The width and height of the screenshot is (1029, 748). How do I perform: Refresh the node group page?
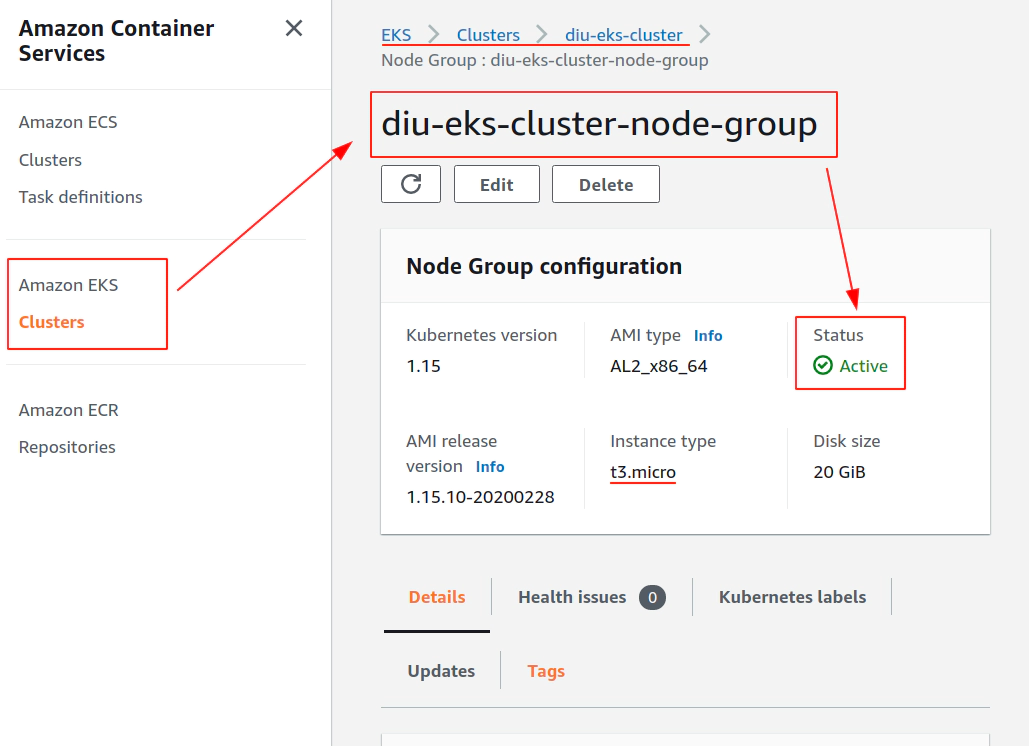pos(411,184)
